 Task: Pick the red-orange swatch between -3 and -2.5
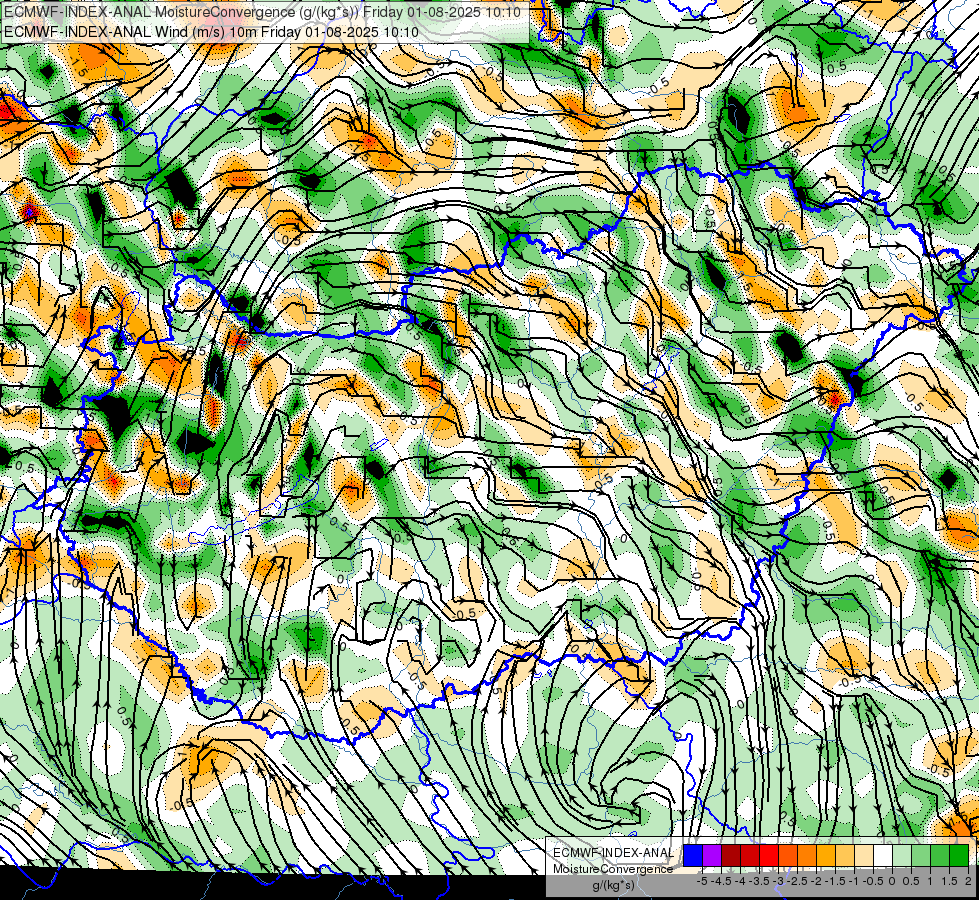point(788,855)
